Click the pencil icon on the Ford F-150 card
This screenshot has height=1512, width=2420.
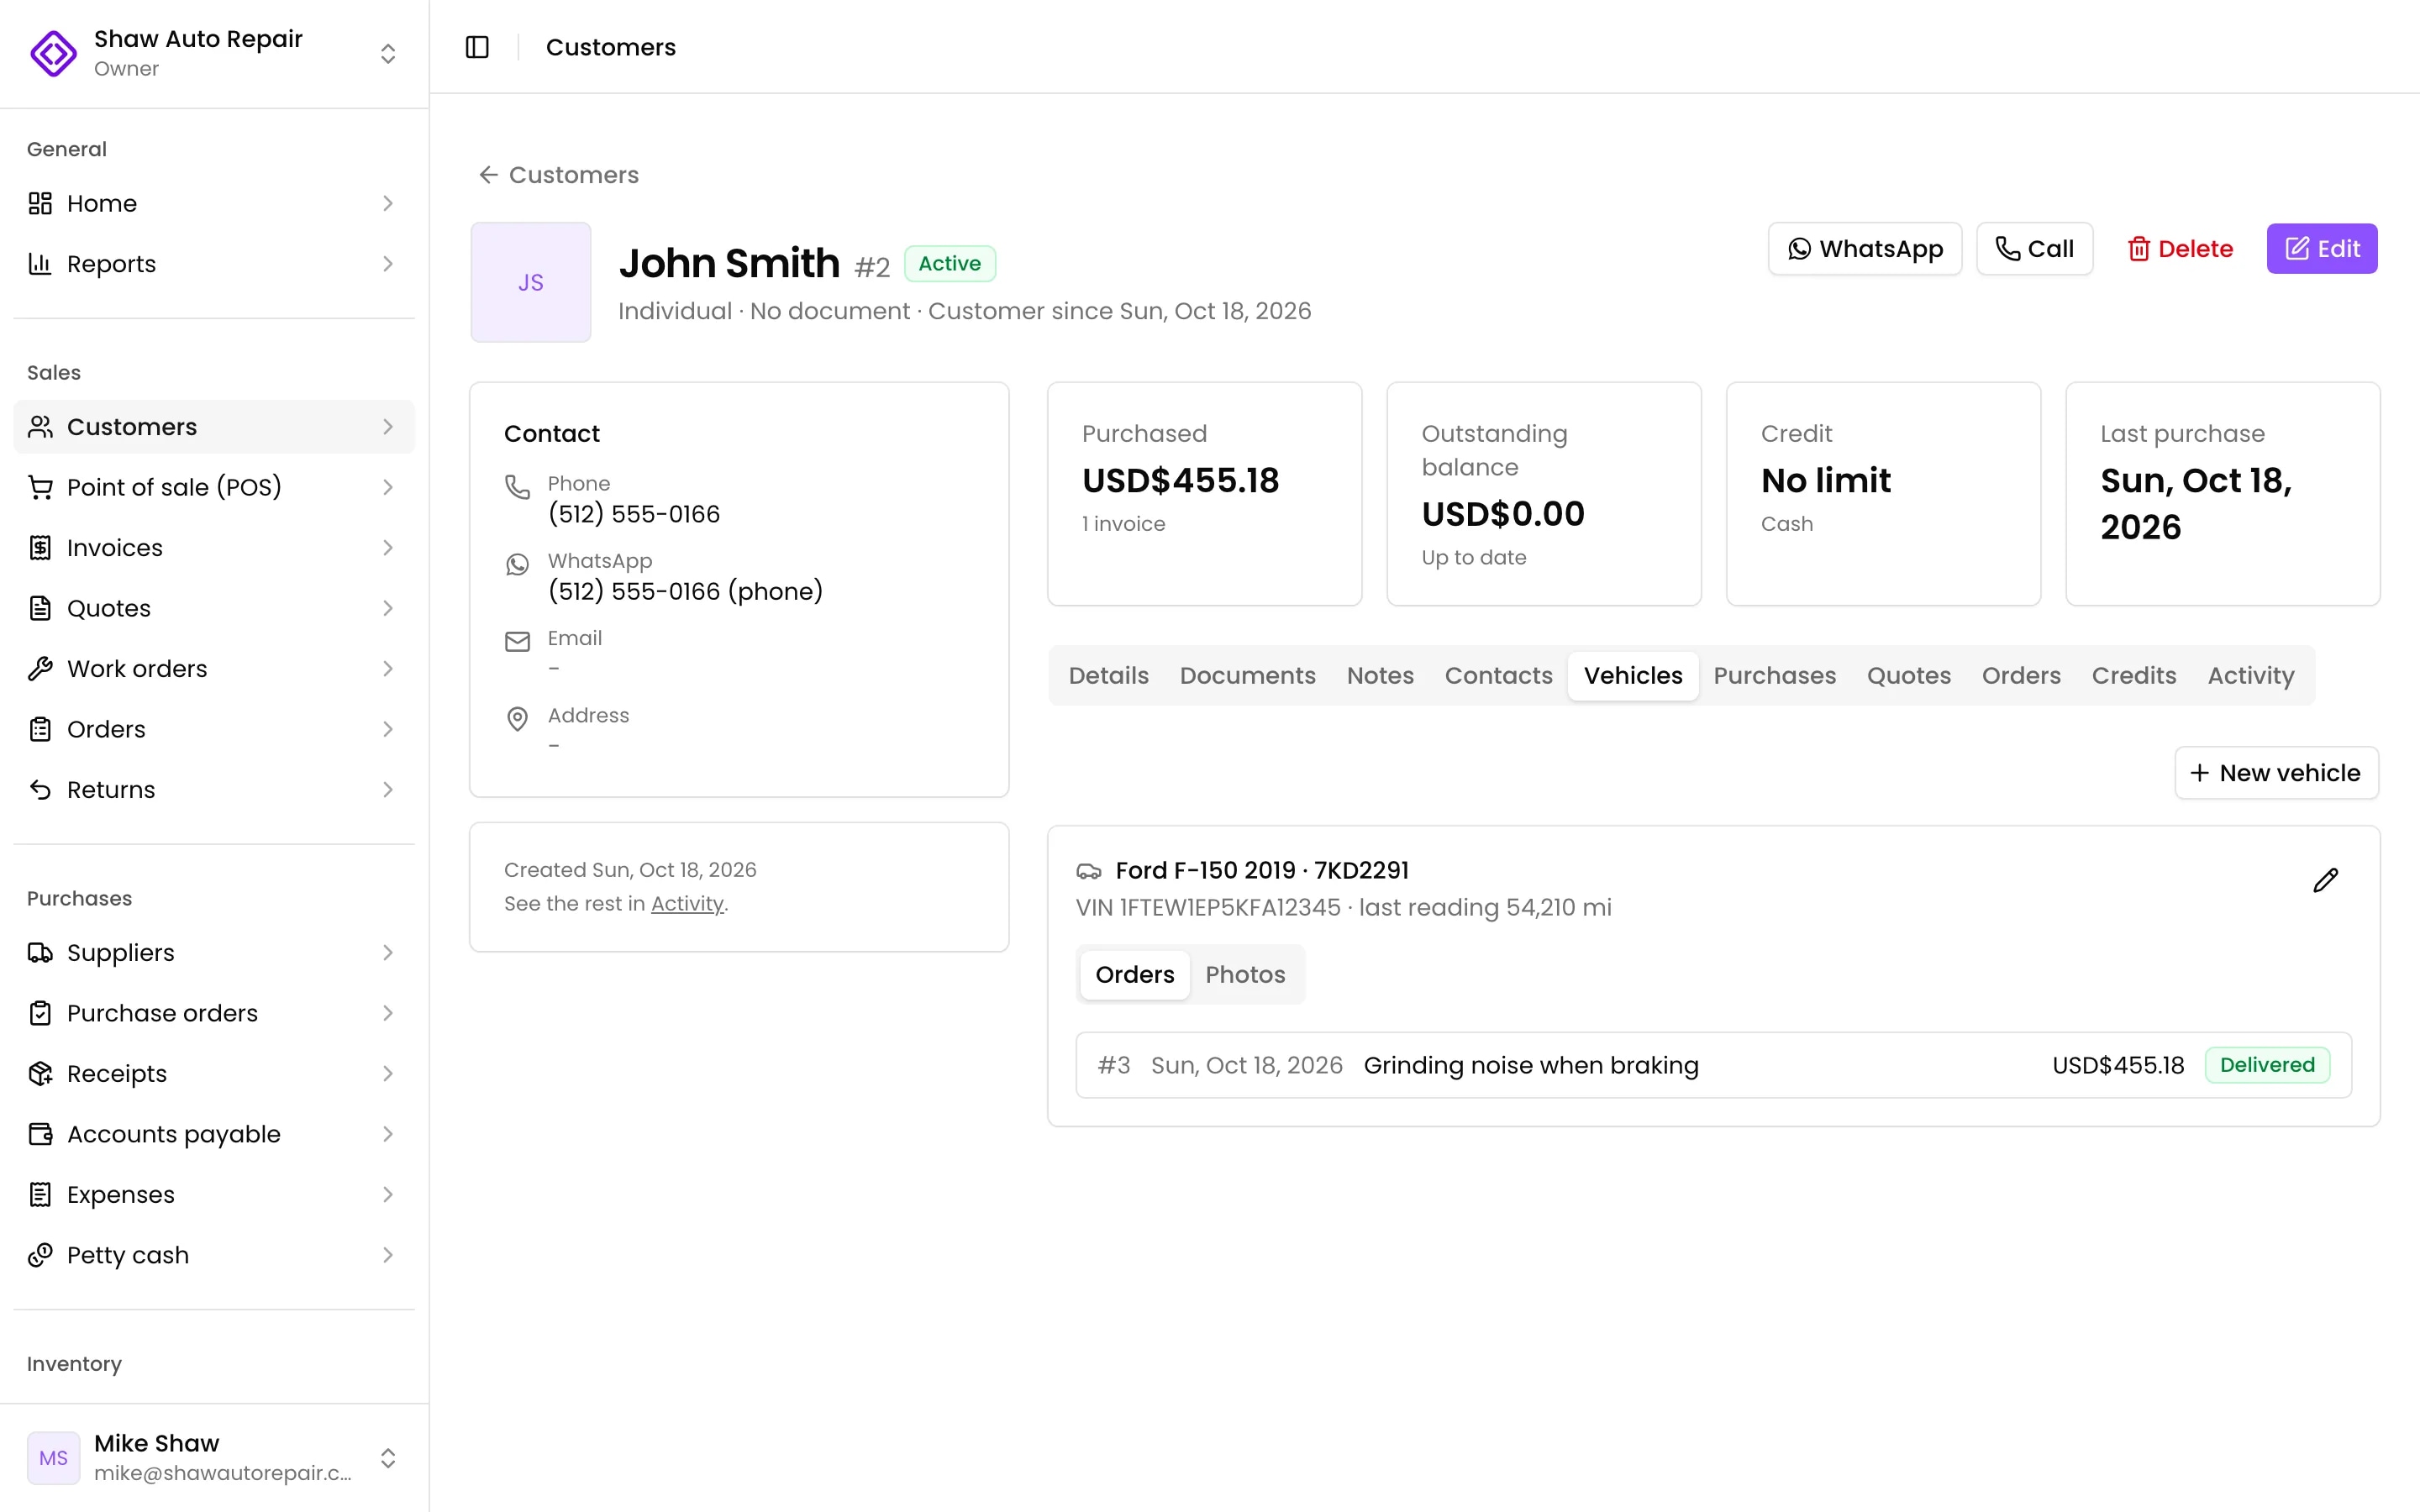coord(2325,880)
